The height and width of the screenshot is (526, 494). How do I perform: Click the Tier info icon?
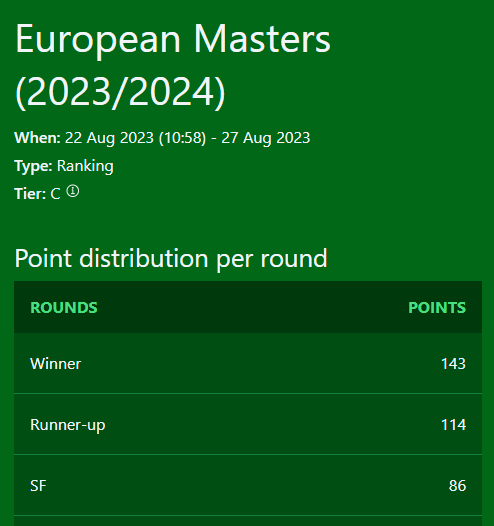coord(73,192)
